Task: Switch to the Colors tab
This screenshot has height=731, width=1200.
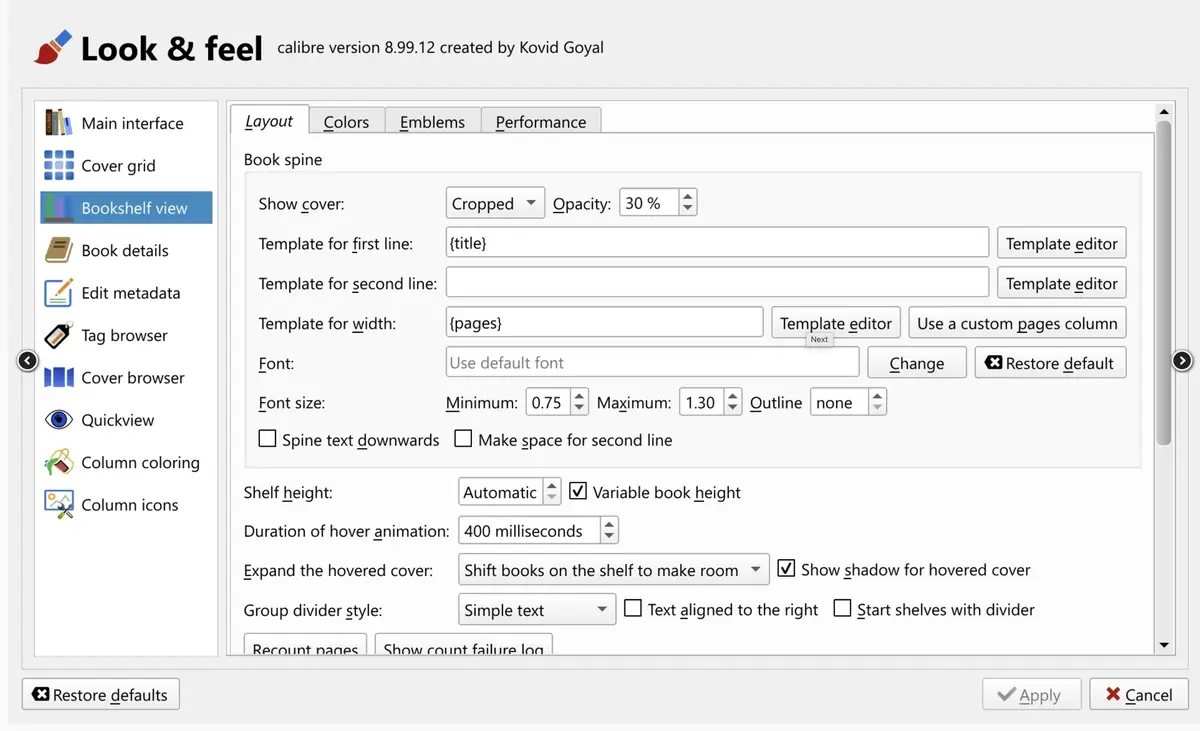Action: click(346, 122)
